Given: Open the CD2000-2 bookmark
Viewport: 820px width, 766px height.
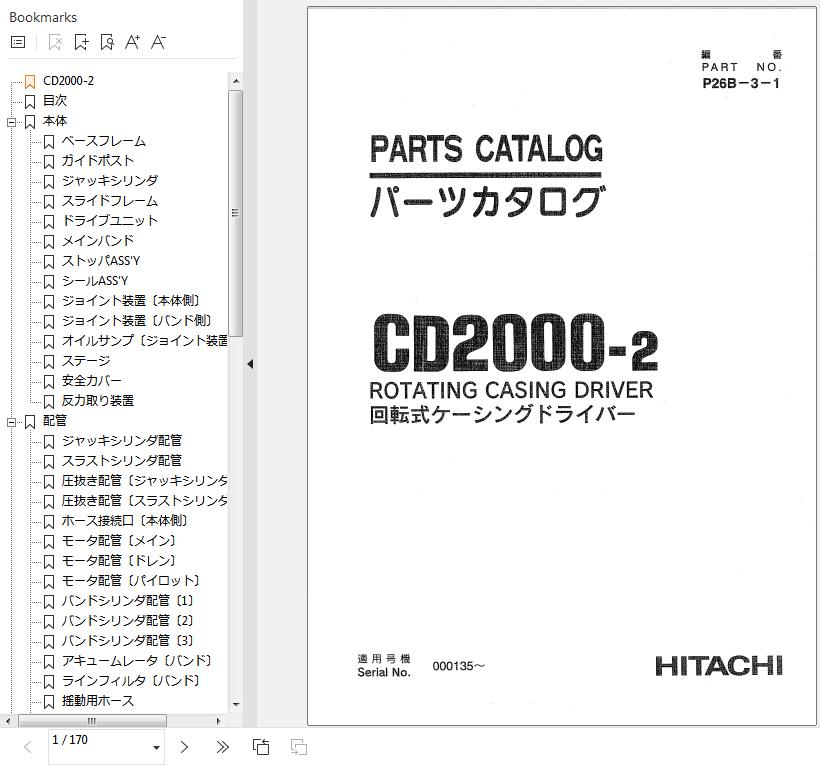Looking at the screenshot, I should pyautogui.click(x=68, y=81).
